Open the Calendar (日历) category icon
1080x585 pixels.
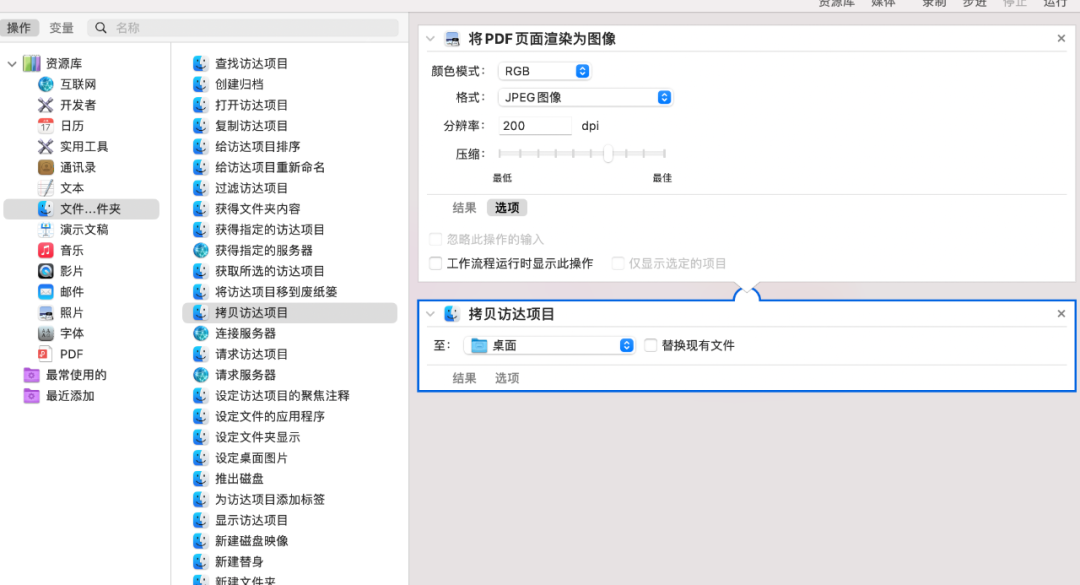pyautogui.click(x=45, y=125)
